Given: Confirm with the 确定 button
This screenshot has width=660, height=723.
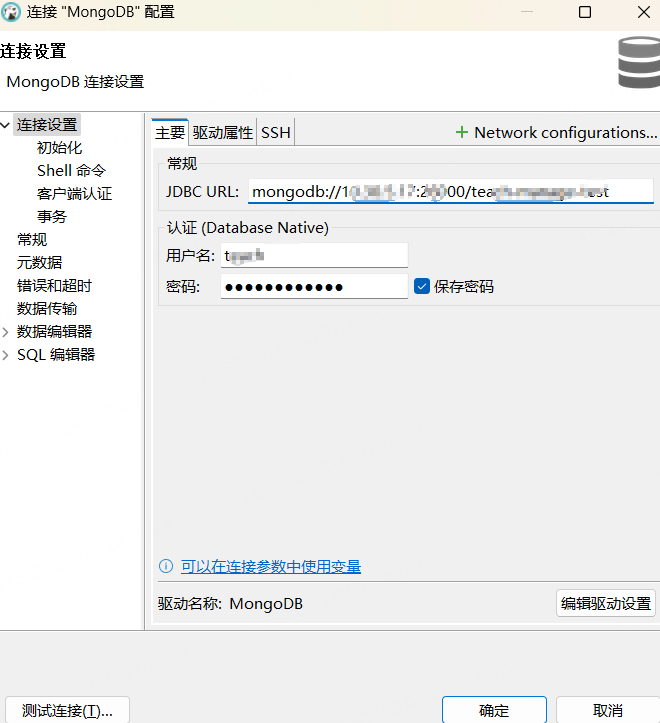Looking at the screenshot, I should [494, 710].
